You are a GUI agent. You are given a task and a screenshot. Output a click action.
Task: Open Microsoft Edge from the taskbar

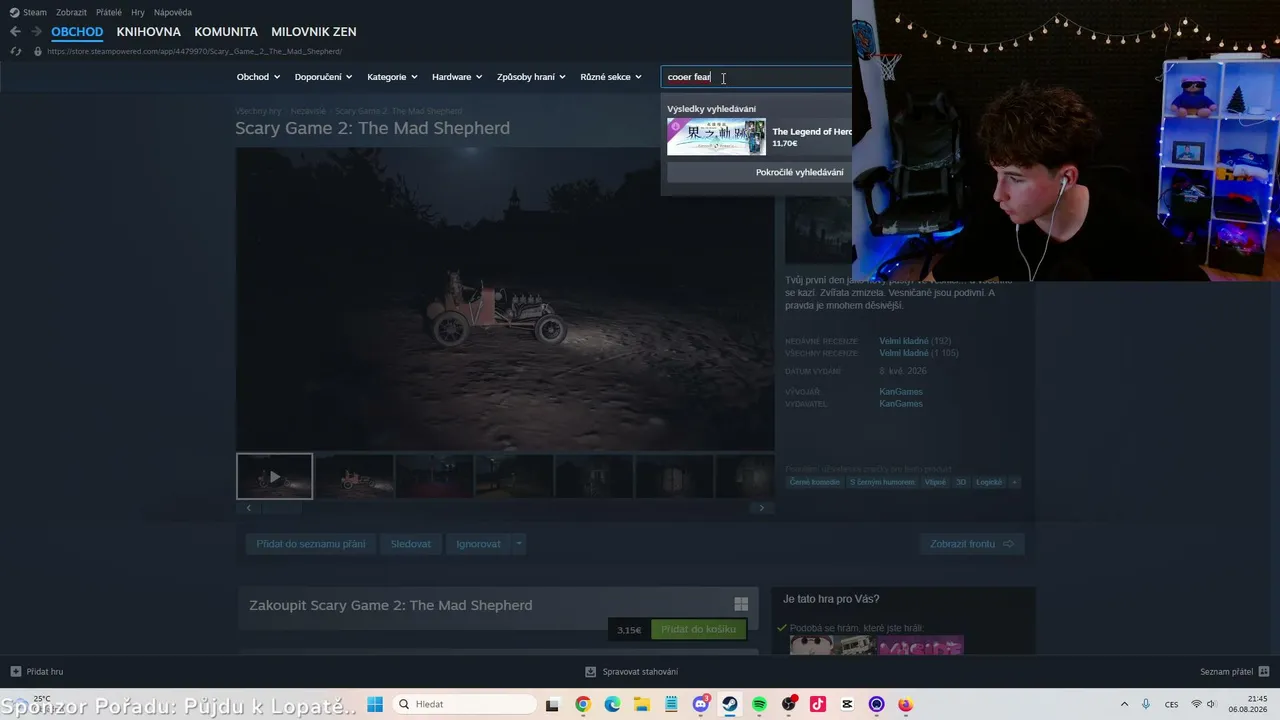(x=612, y=704)
